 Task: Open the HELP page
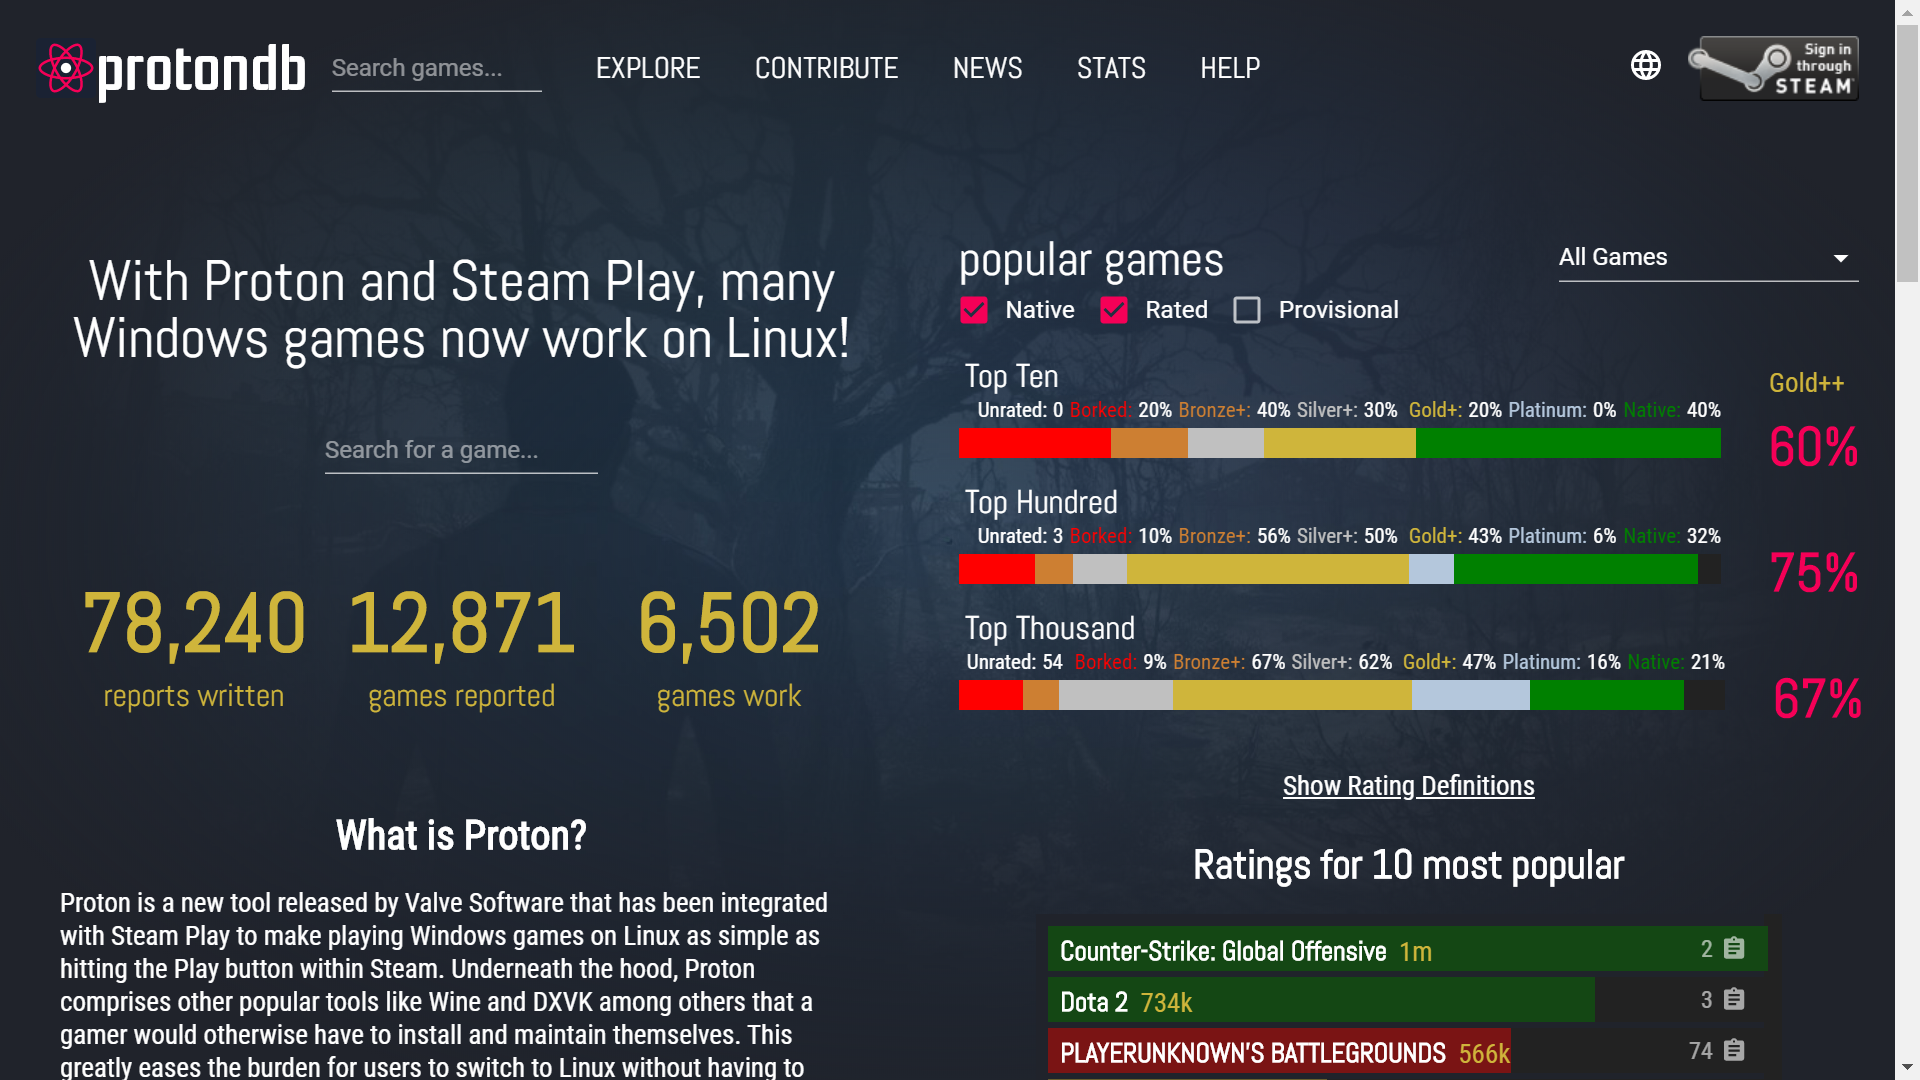point(1230,68)
